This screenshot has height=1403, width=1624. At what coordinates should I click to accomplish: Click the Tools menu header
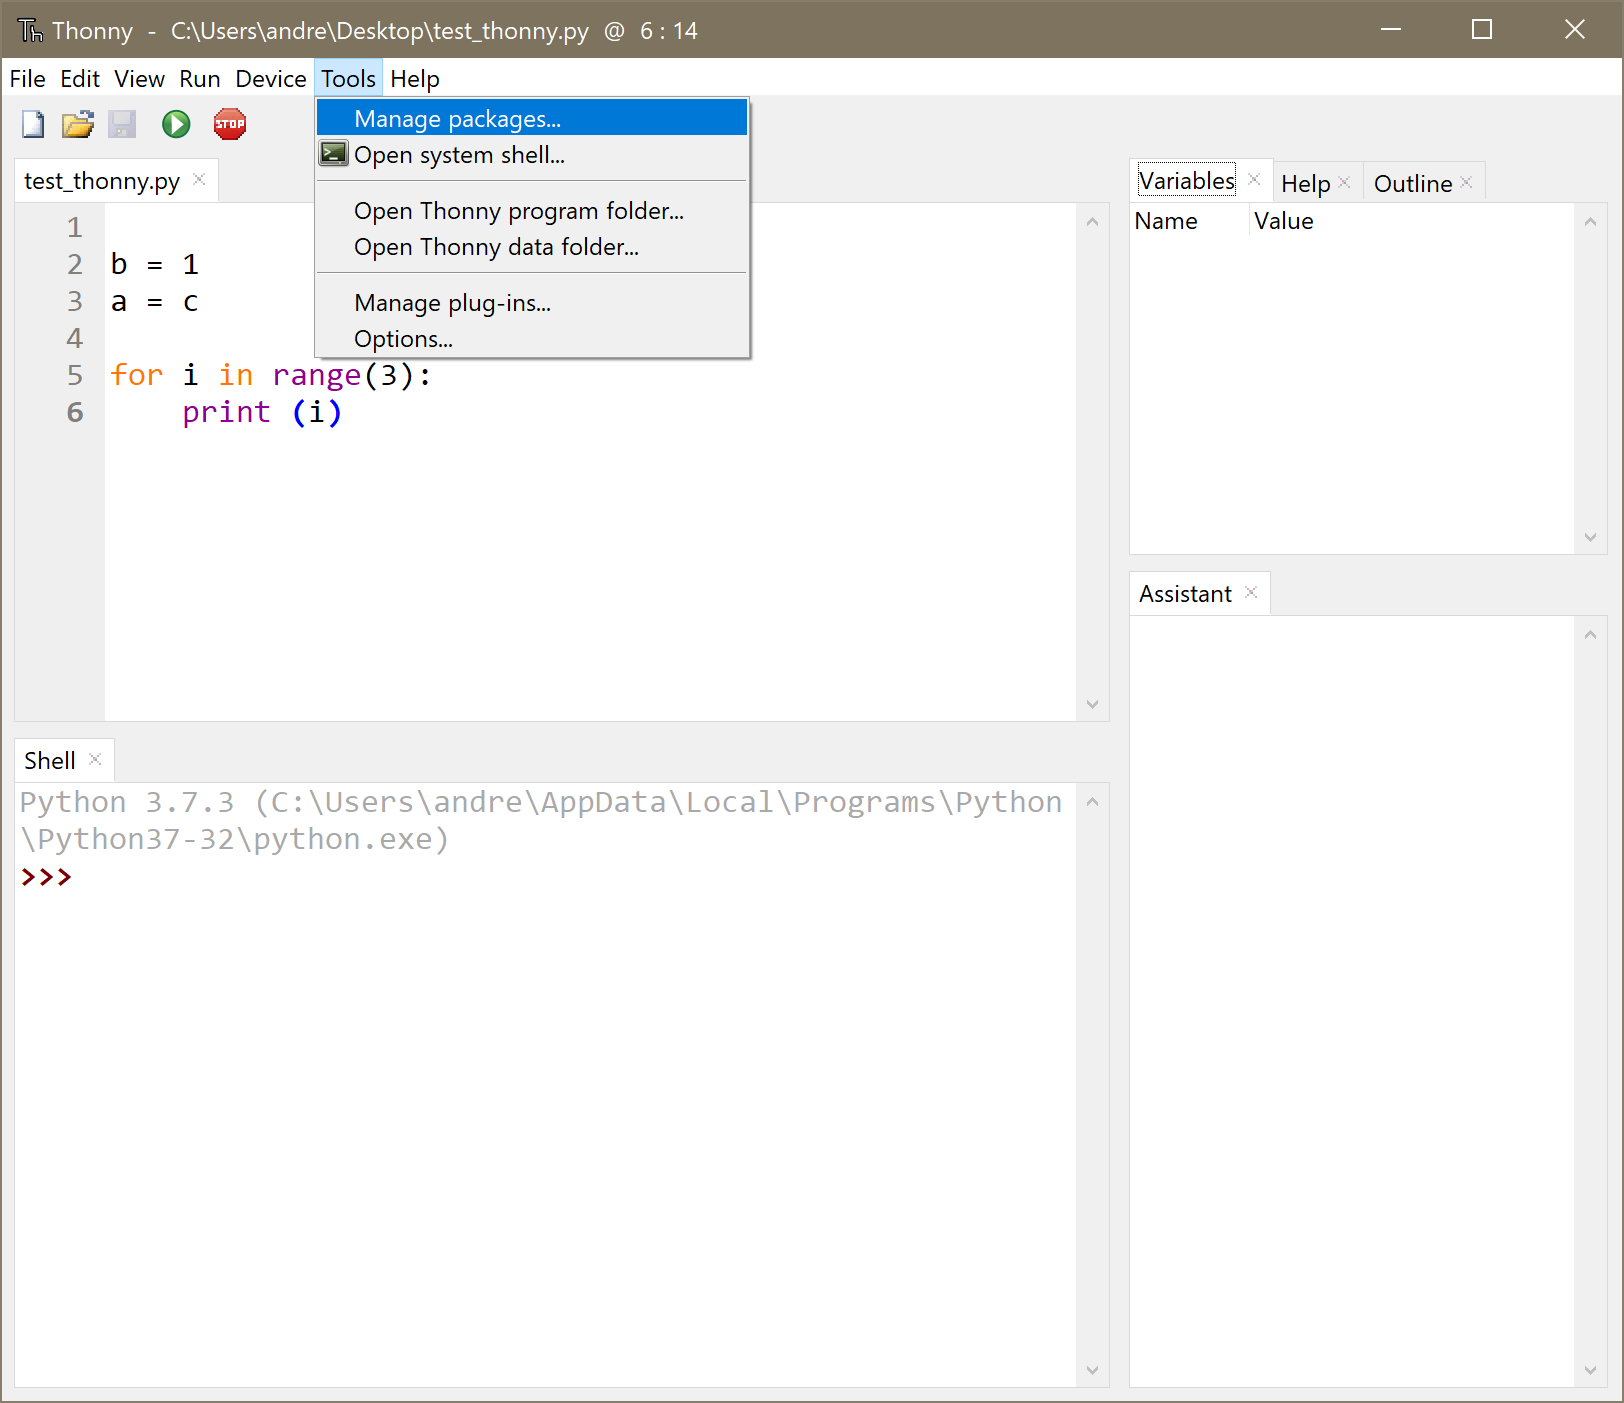click(x=348, y=78)
